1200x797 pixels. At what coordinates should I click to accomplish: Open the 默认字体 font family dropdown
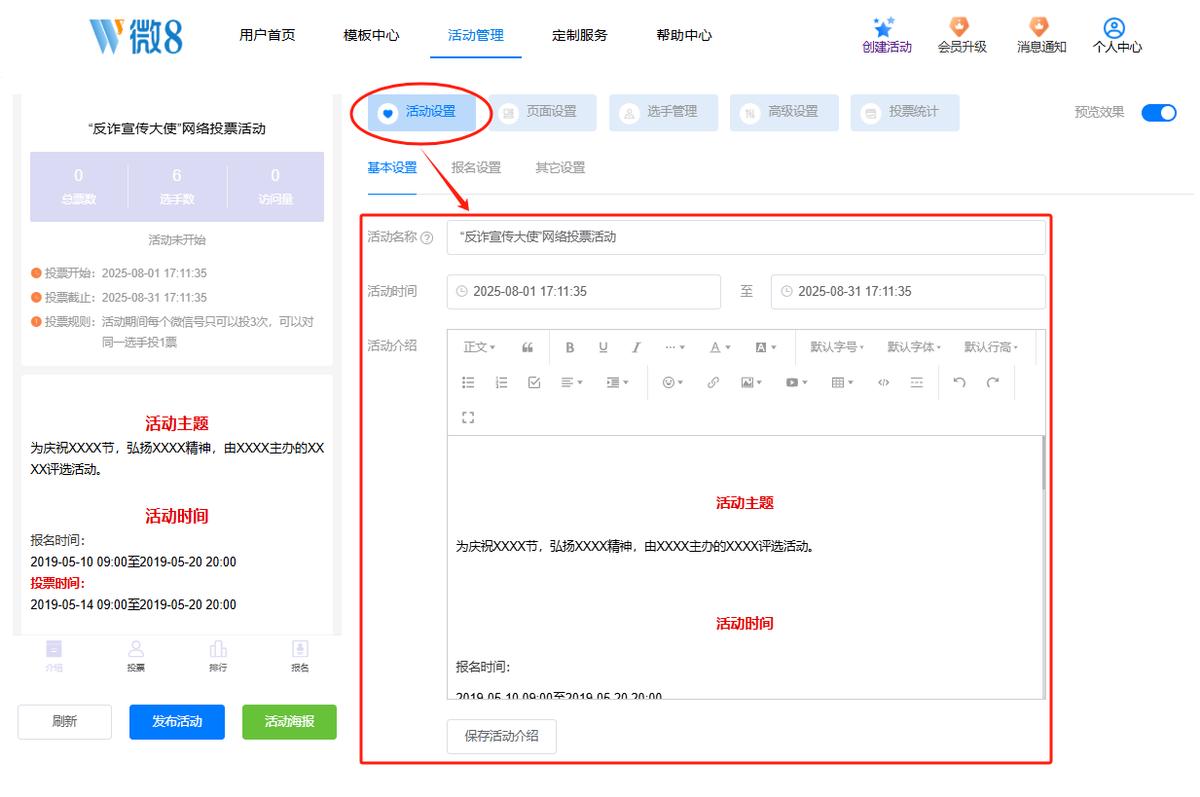pos(914,347)
